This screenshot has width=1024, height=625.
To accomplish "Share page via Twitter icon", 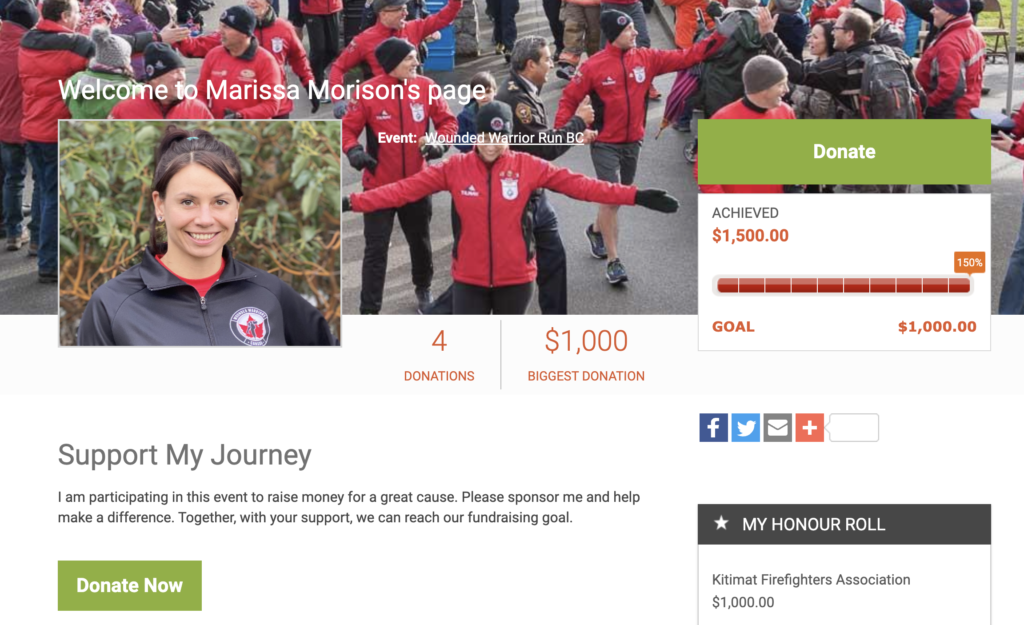I will [x=745, y=428].
